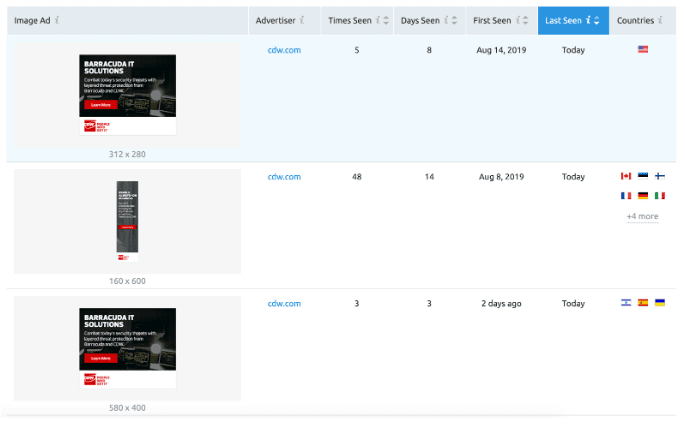Select the Last Seen column header
This screenshot has width=685, height=424.
click(573, 21)
